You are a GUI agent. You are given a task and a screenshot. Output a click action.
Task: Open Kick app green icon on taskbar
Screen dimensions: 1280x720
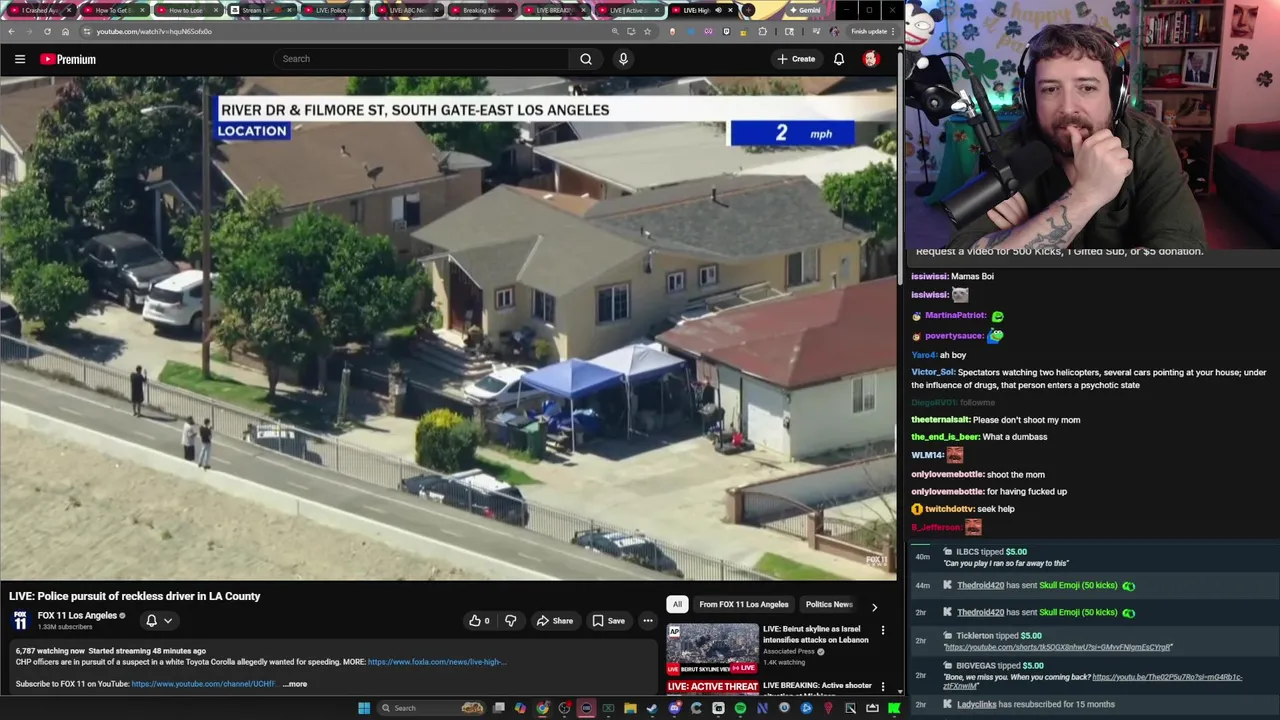pos(894,708)
